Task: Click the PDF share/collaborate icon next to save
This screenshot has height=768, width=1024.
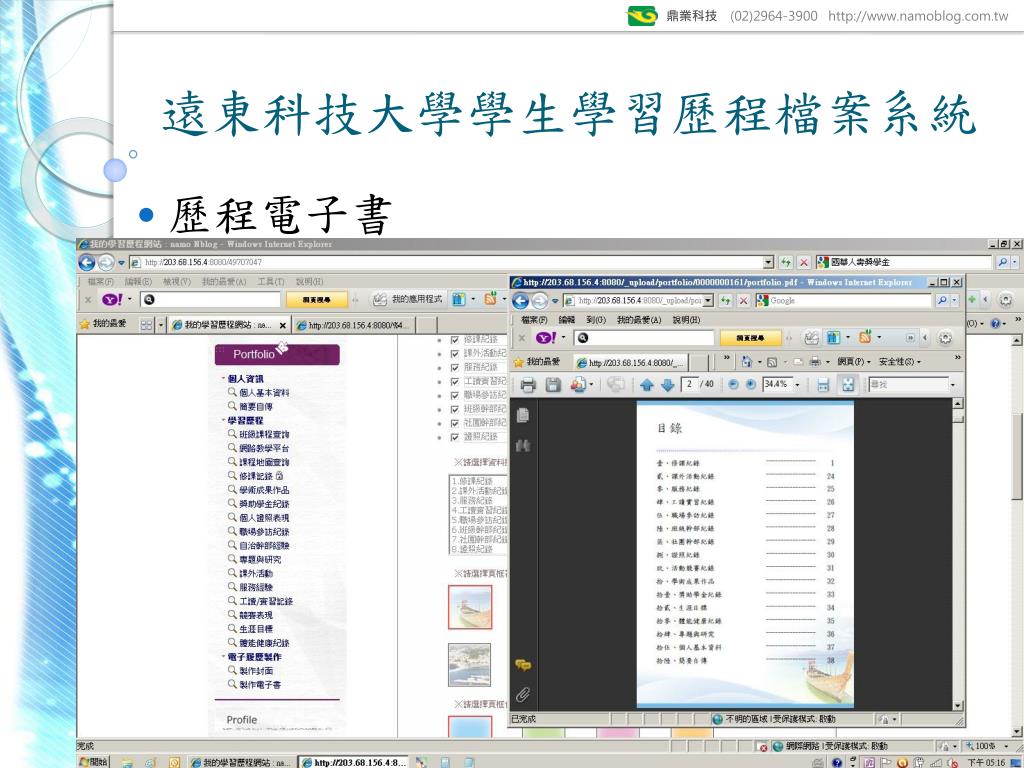Action: coord(578,385)
